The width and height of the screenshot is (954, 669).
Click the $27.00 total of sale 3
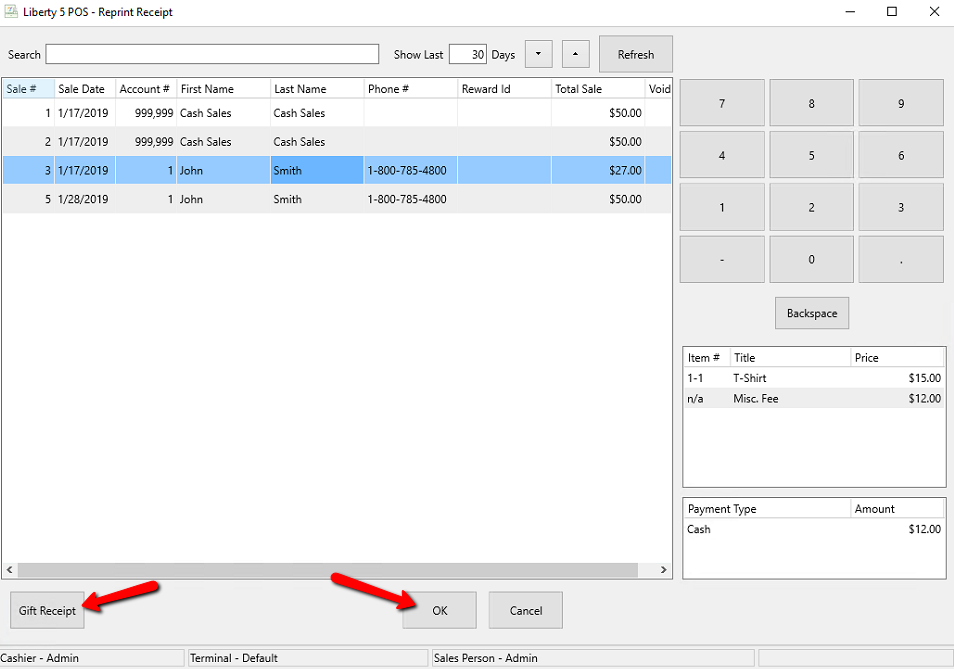click(625, 170)
